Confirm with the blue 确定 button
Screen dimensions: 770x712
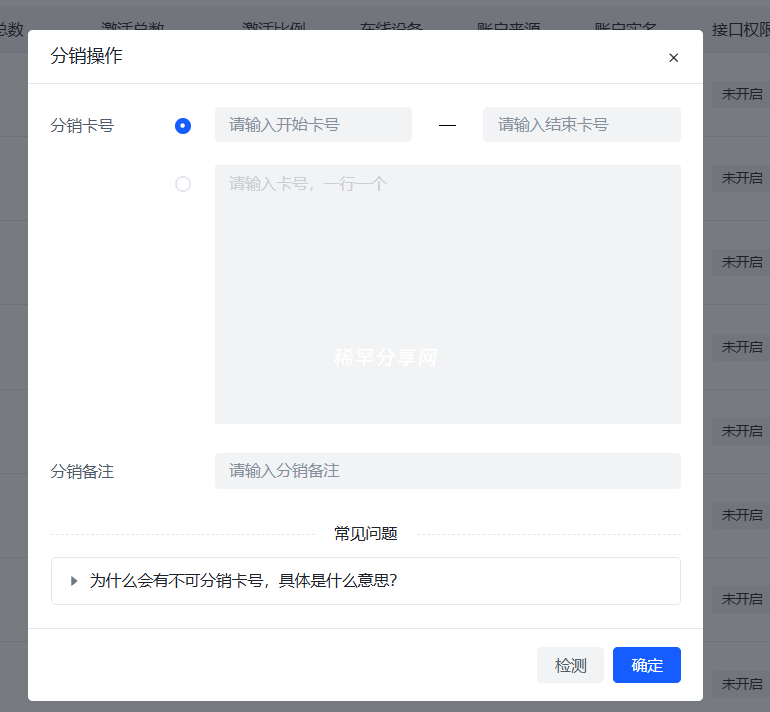[646, 665]
